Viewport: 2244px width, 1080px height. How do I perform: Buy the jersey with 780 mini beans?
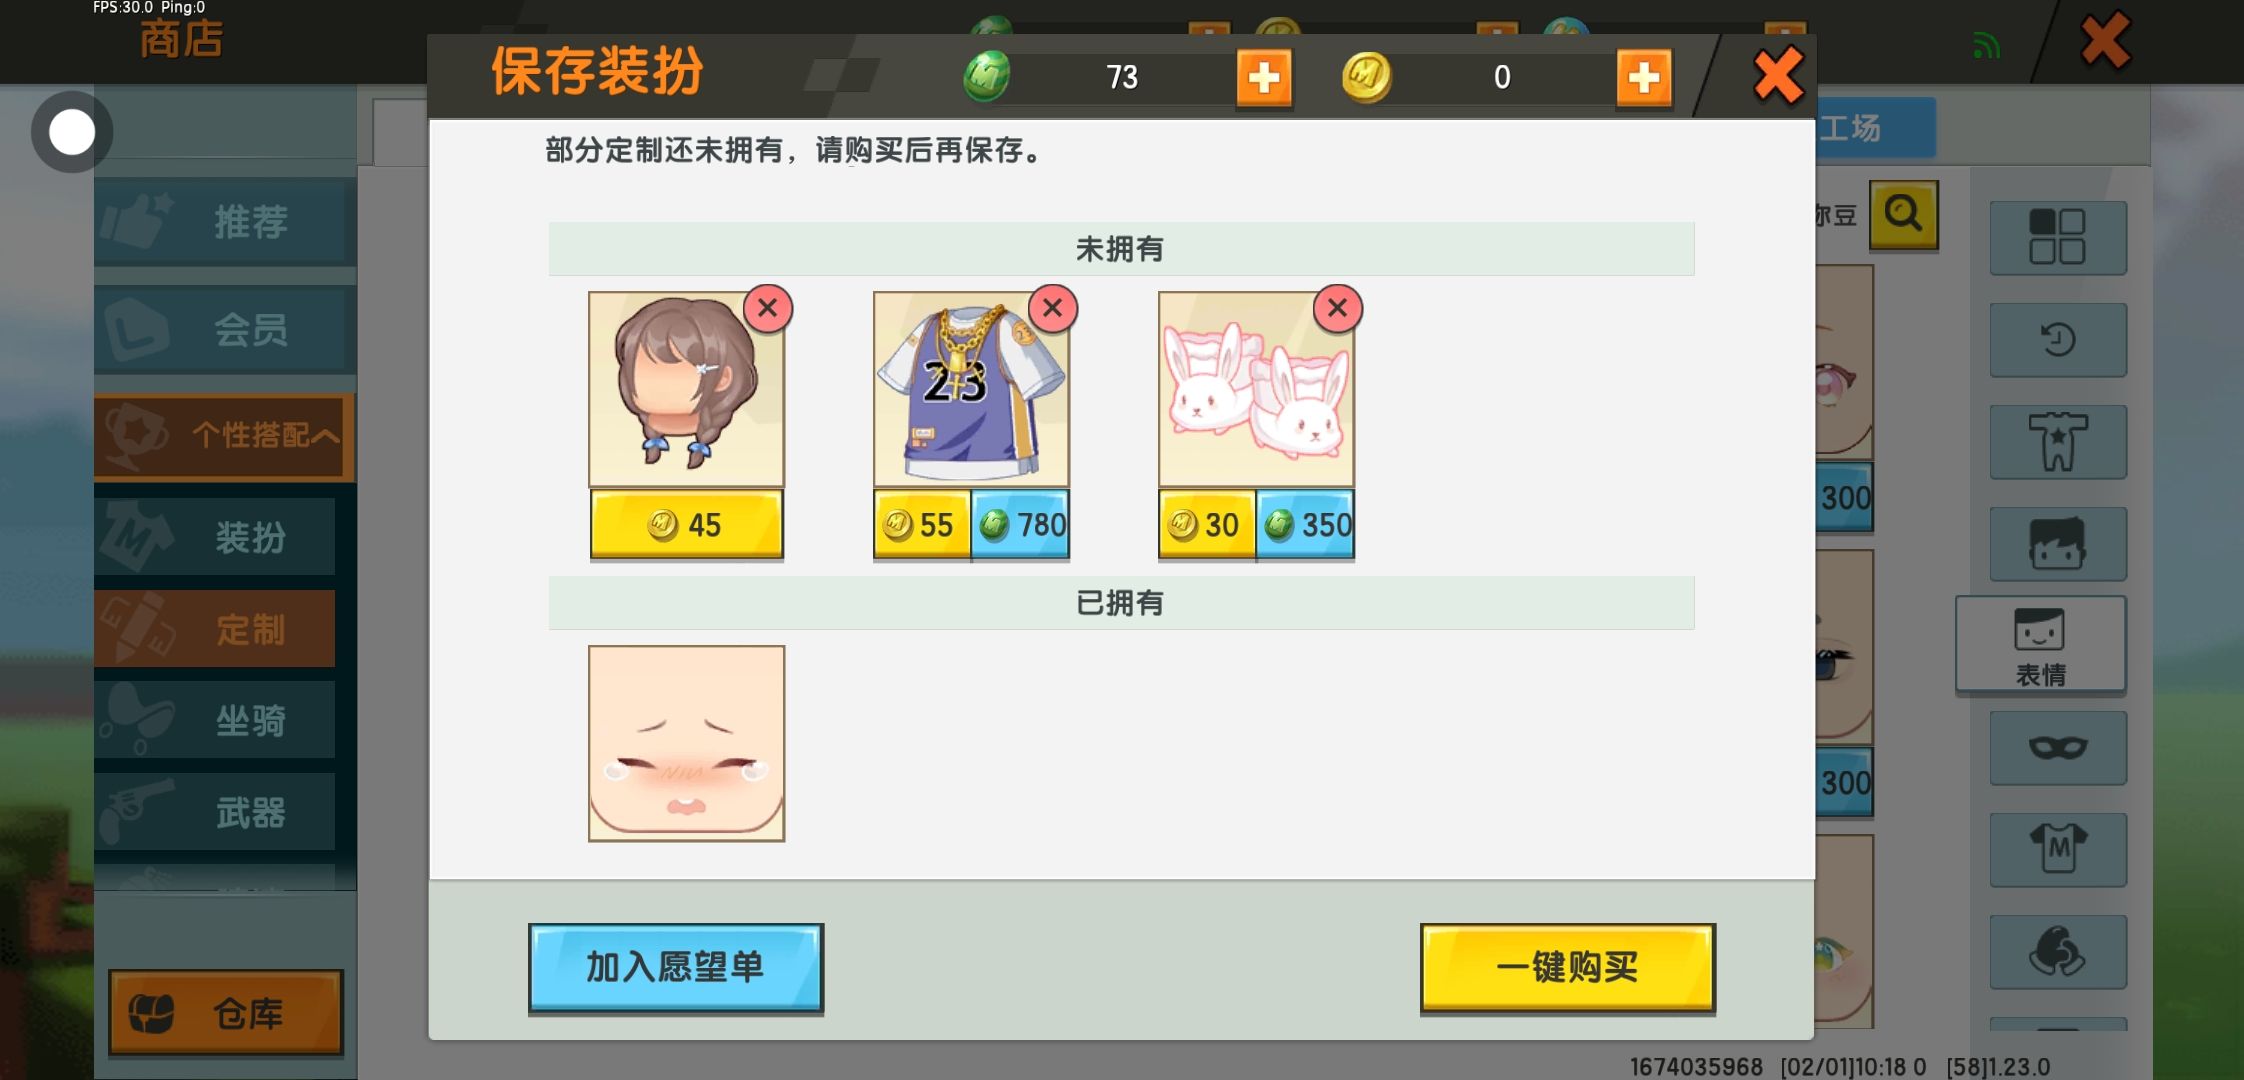pos(1020,524)
